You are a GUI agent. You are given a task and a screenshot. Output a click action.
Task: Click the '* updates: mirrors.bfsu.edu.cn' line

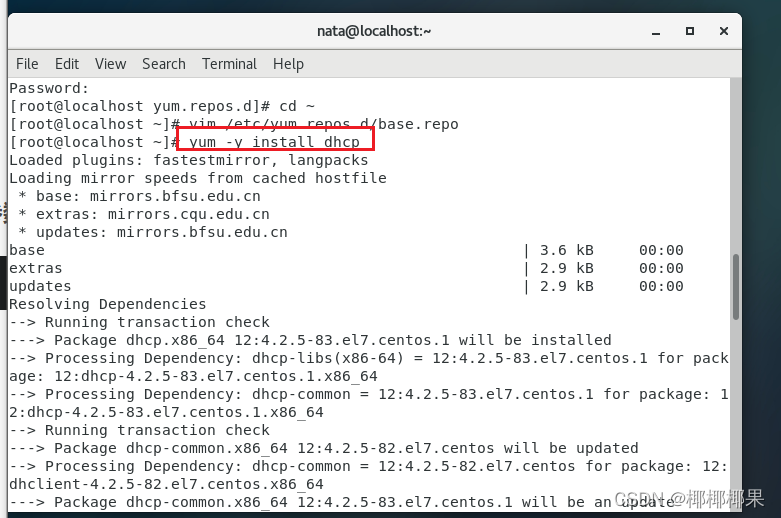pos(152,232)
